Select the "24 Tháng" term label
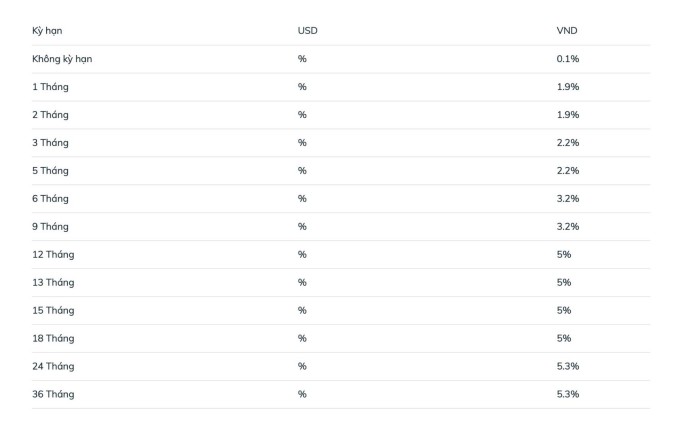This screenshot has width=680, height=423. tap(53, 366)
